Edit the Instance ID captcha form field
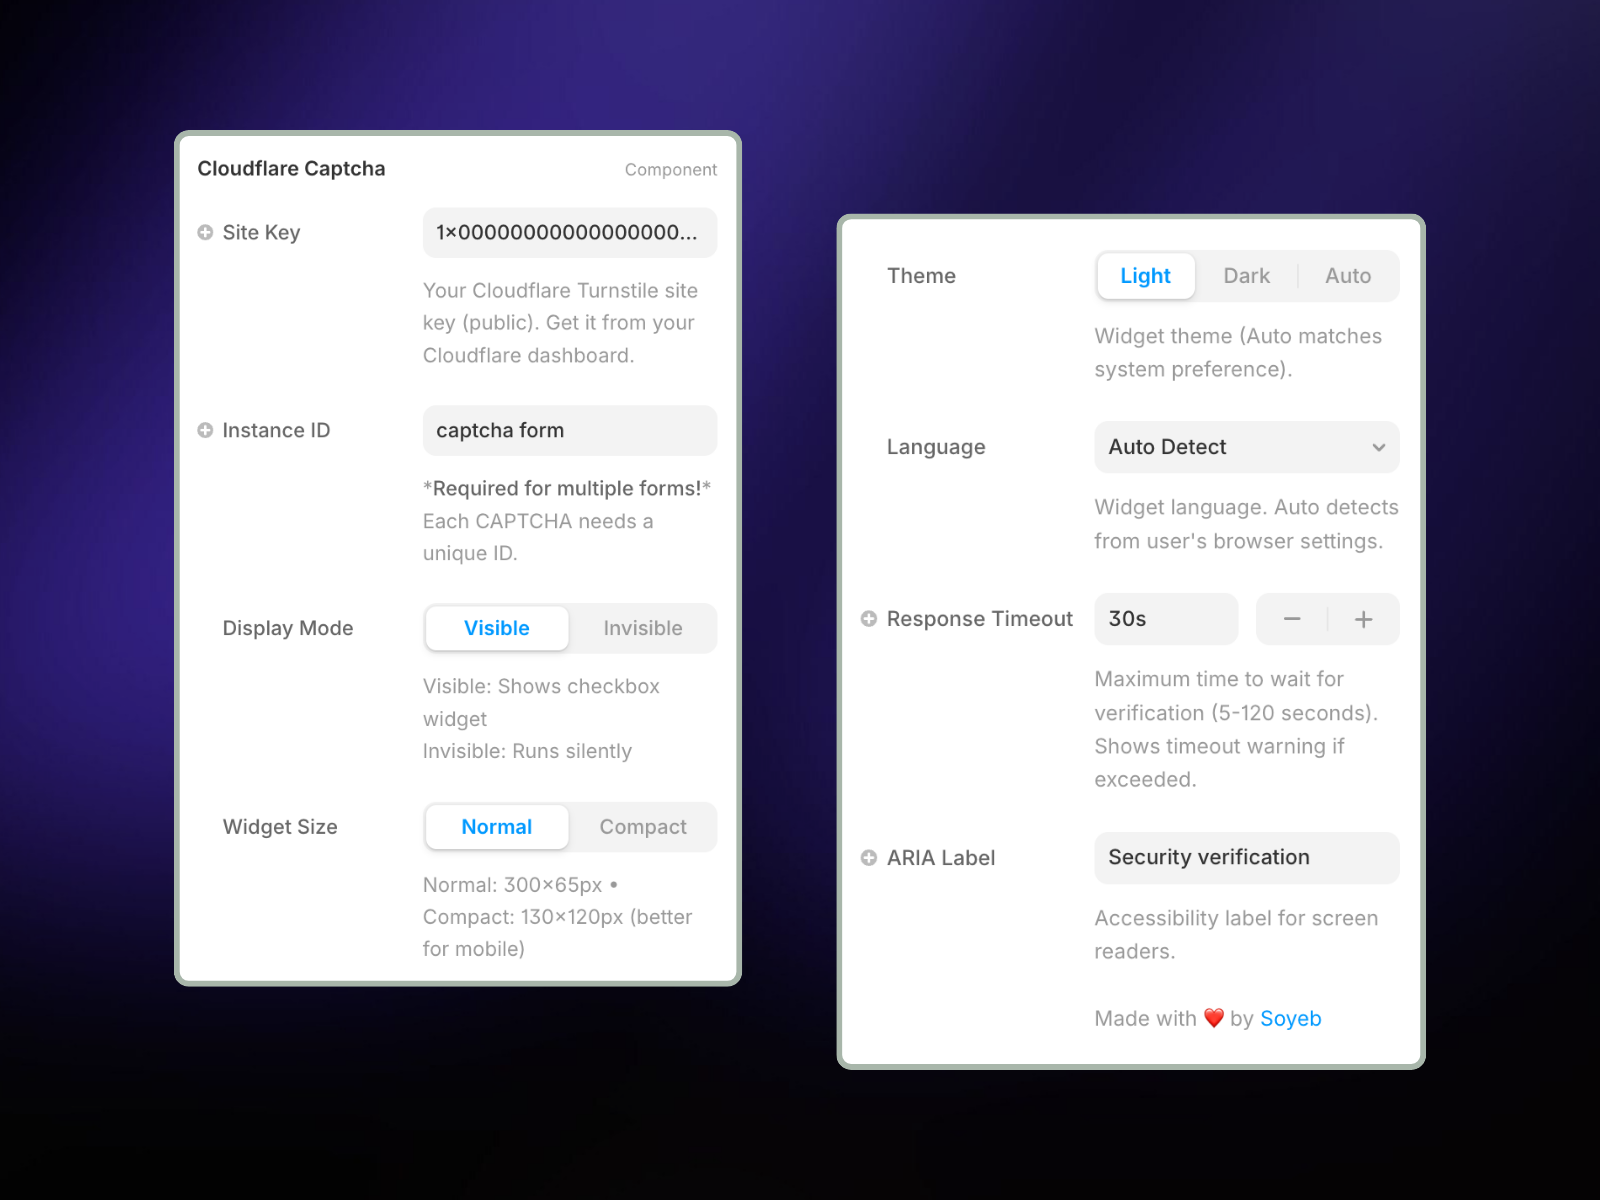The height and width of the screenshot is (1200, 1600). (x=569, y=430)
